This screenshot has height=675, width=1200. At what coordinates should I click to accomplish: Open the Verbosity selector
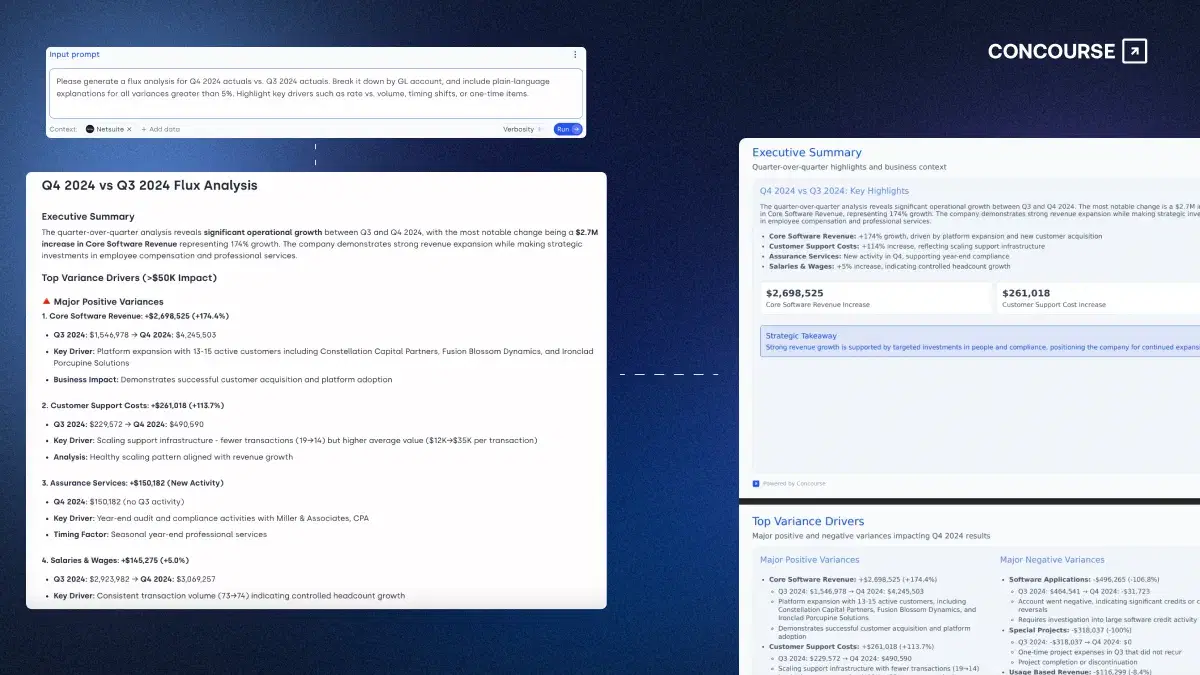click(x=523, y=129)
